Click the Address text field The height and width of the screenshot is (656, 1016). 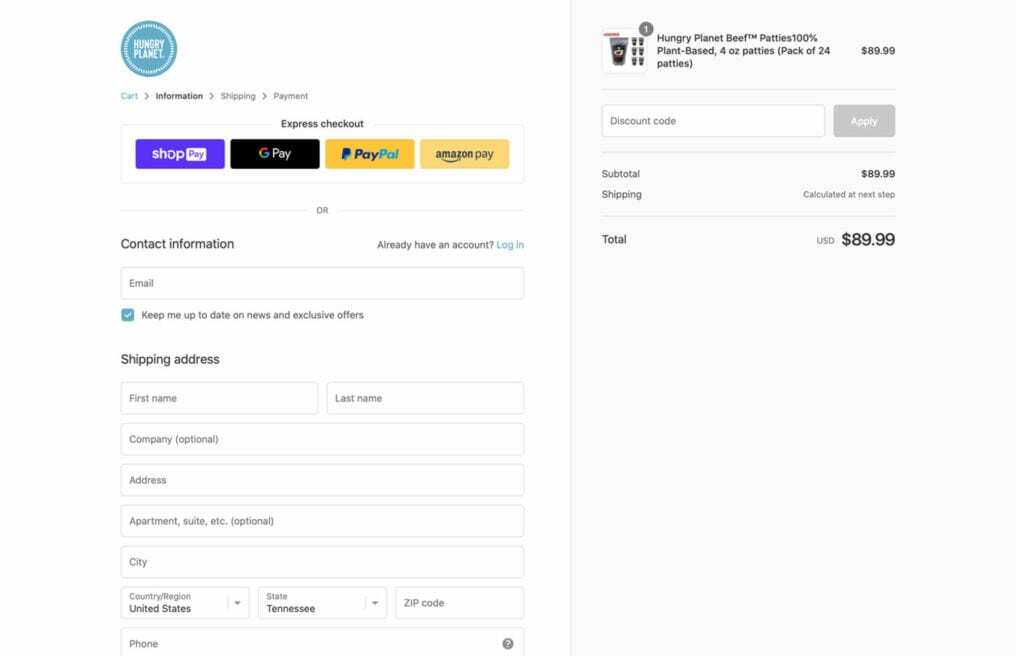point(322,480)
